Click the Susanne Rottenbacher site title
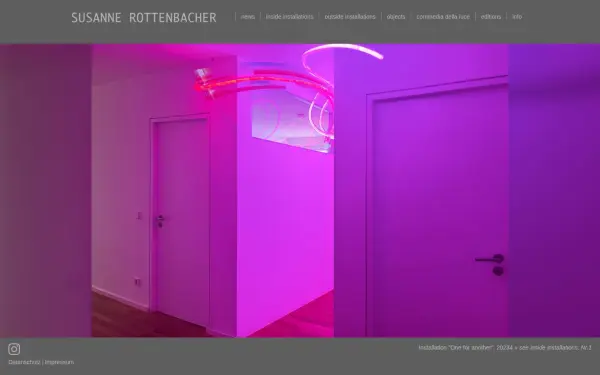The height and width of the screenshot is (375, 600). click(144, 18)
